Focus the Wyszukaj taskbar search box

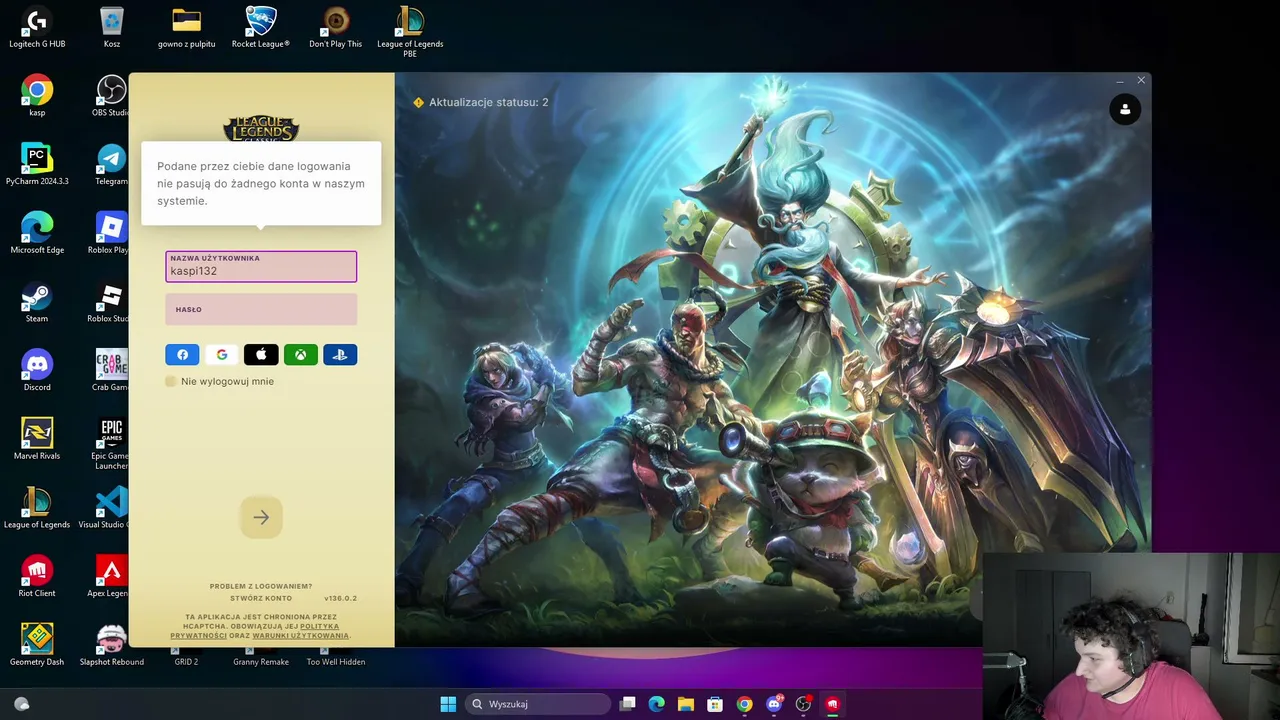tap(538, 704)
